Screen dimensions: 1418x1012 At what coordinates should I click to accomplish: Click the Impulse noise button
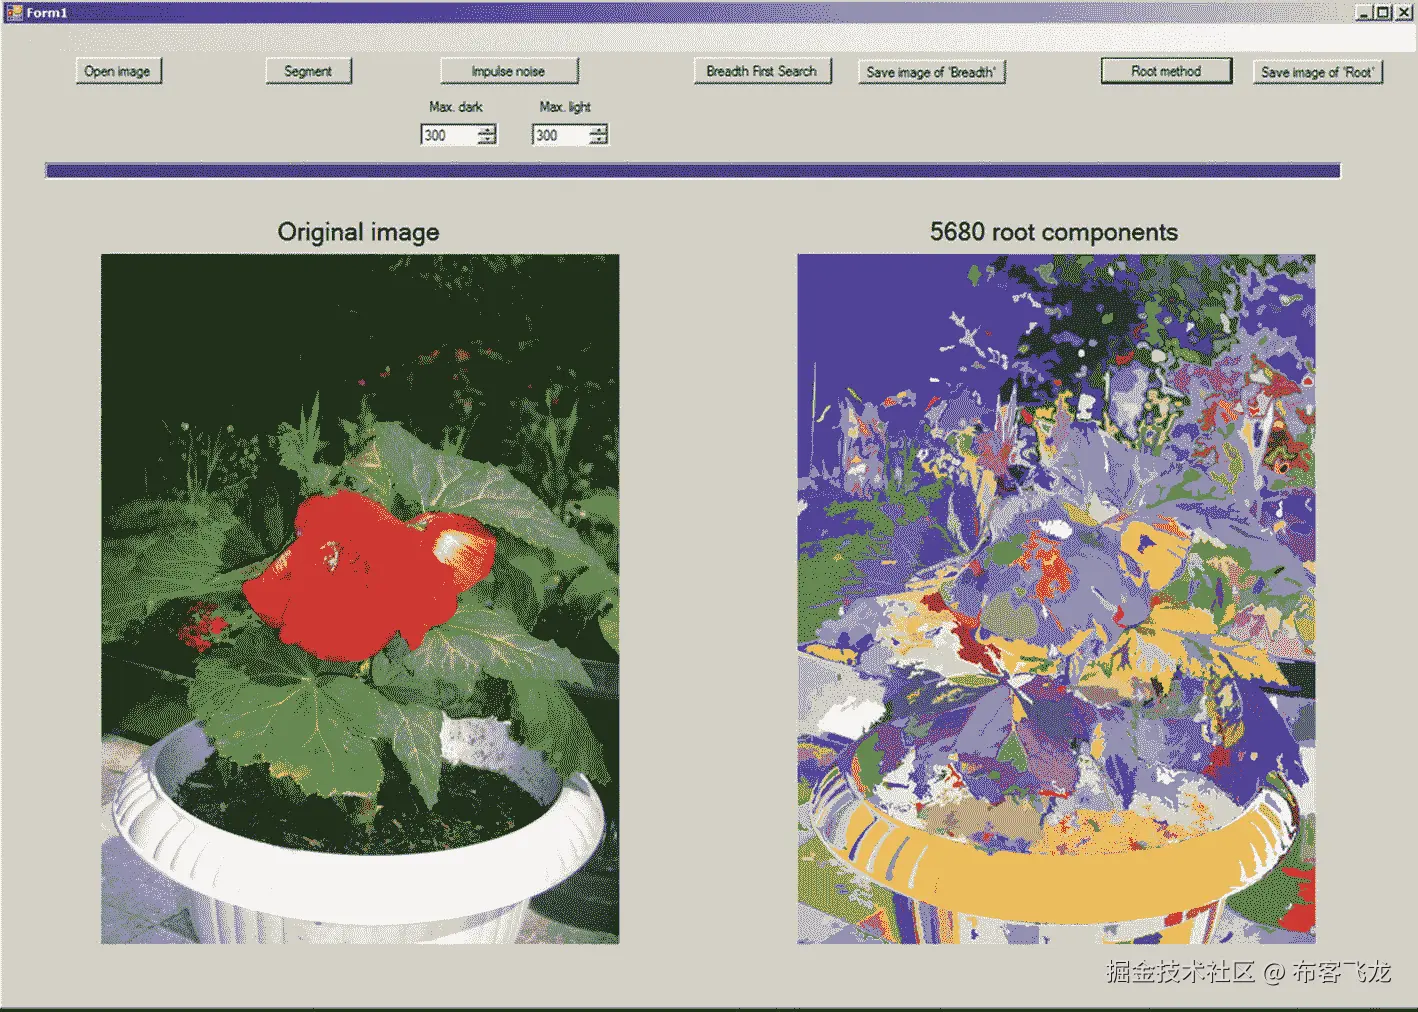508,70
